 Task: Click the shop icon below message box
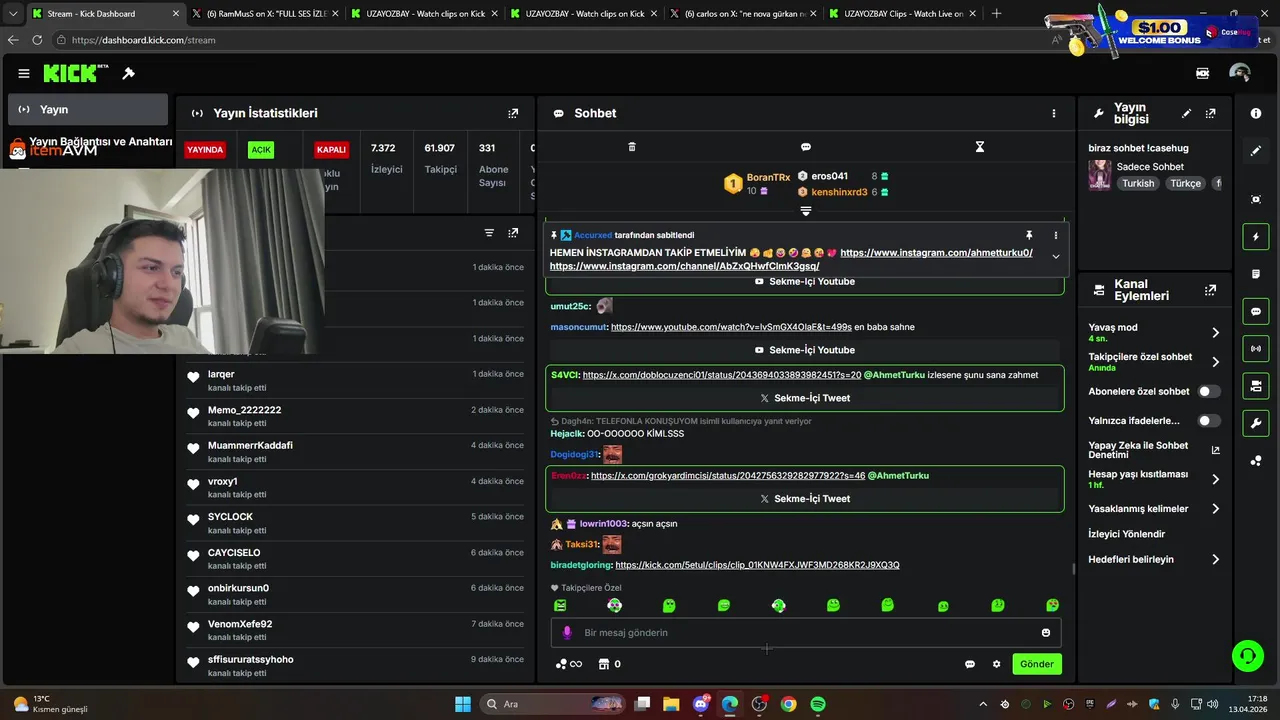click(x=604, y=664)
